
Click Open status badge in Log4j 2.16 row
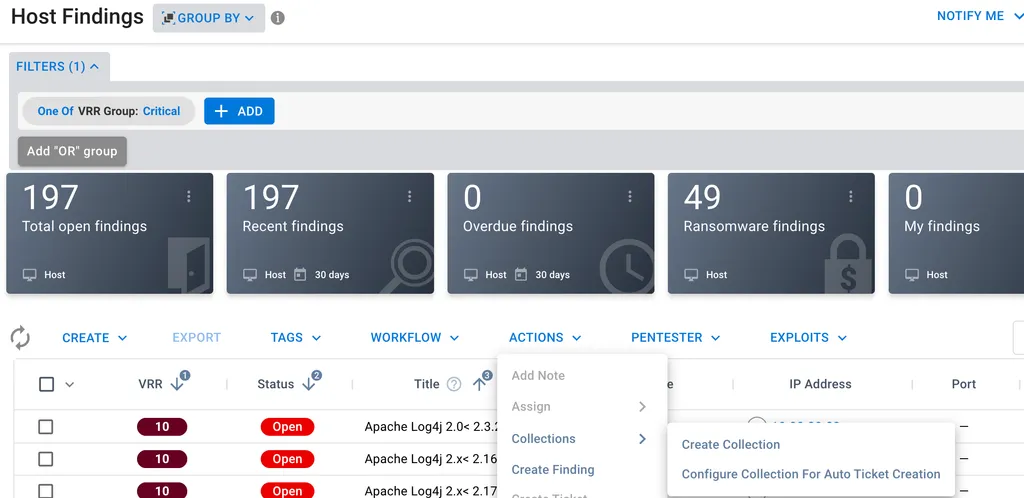pos(287,459)
